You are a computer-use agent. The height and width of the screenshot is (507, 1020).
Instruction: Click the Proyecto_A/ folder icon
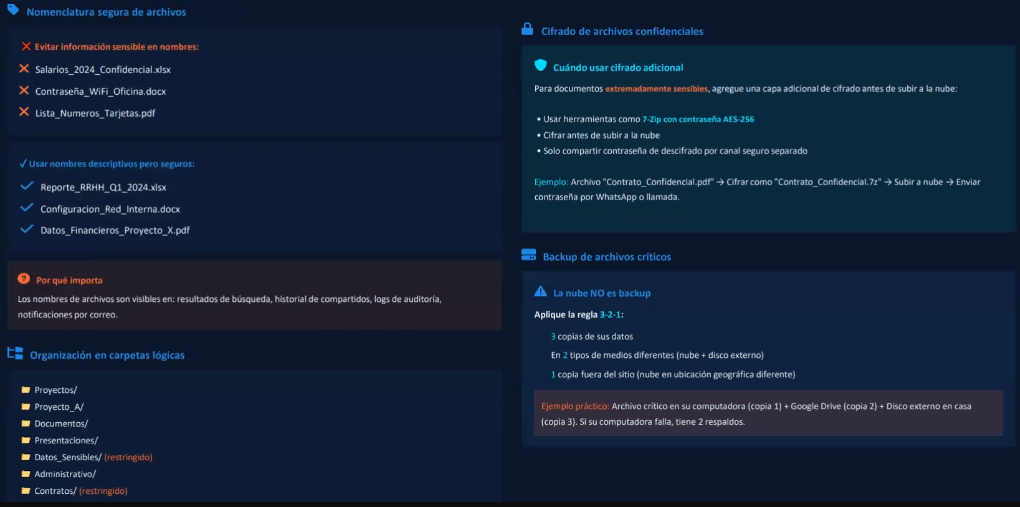point(26,407)
